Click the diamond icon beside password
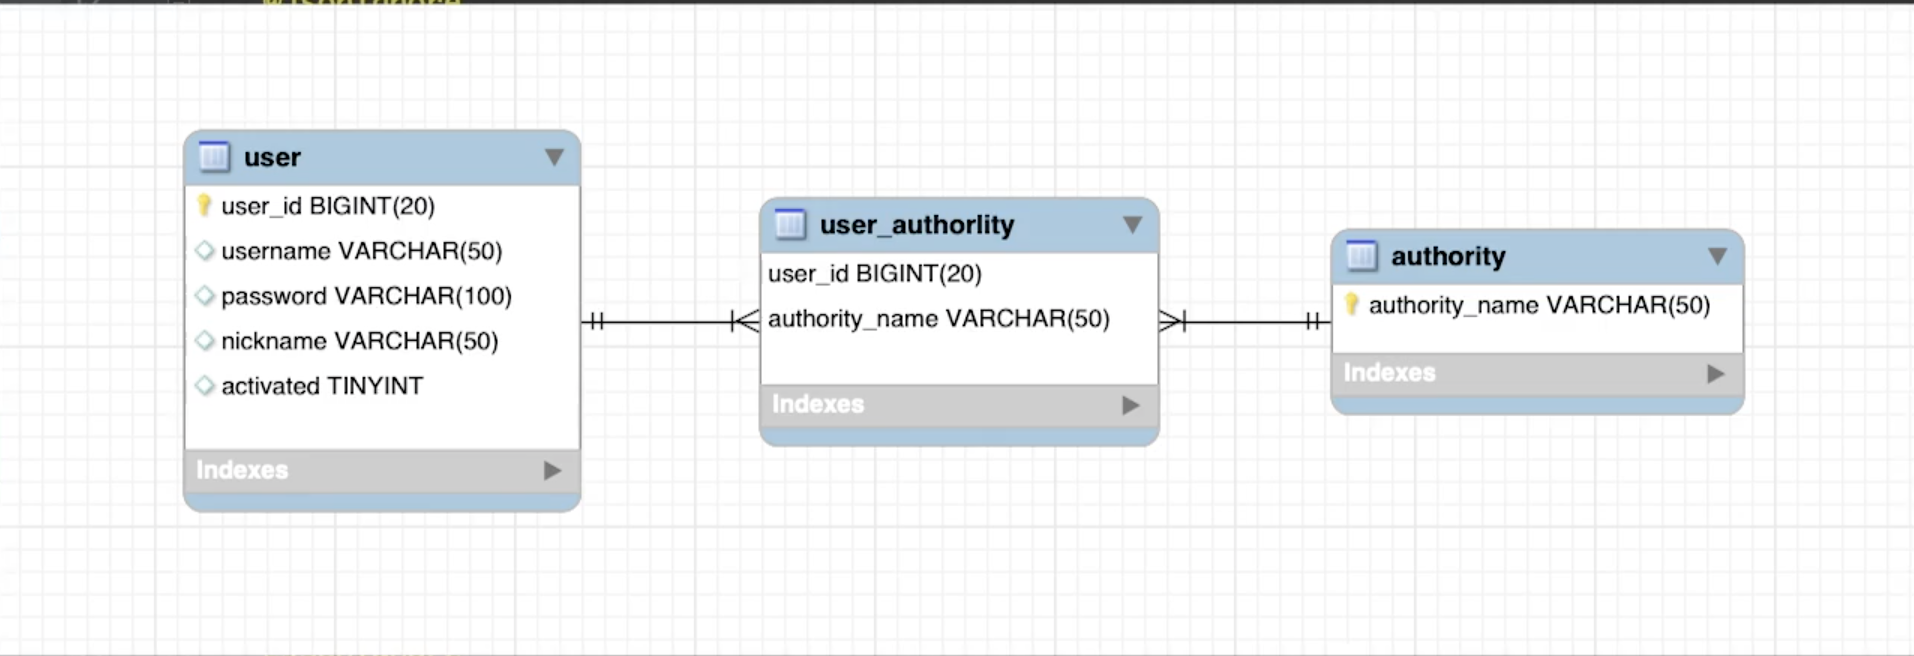 click(205, 296)
